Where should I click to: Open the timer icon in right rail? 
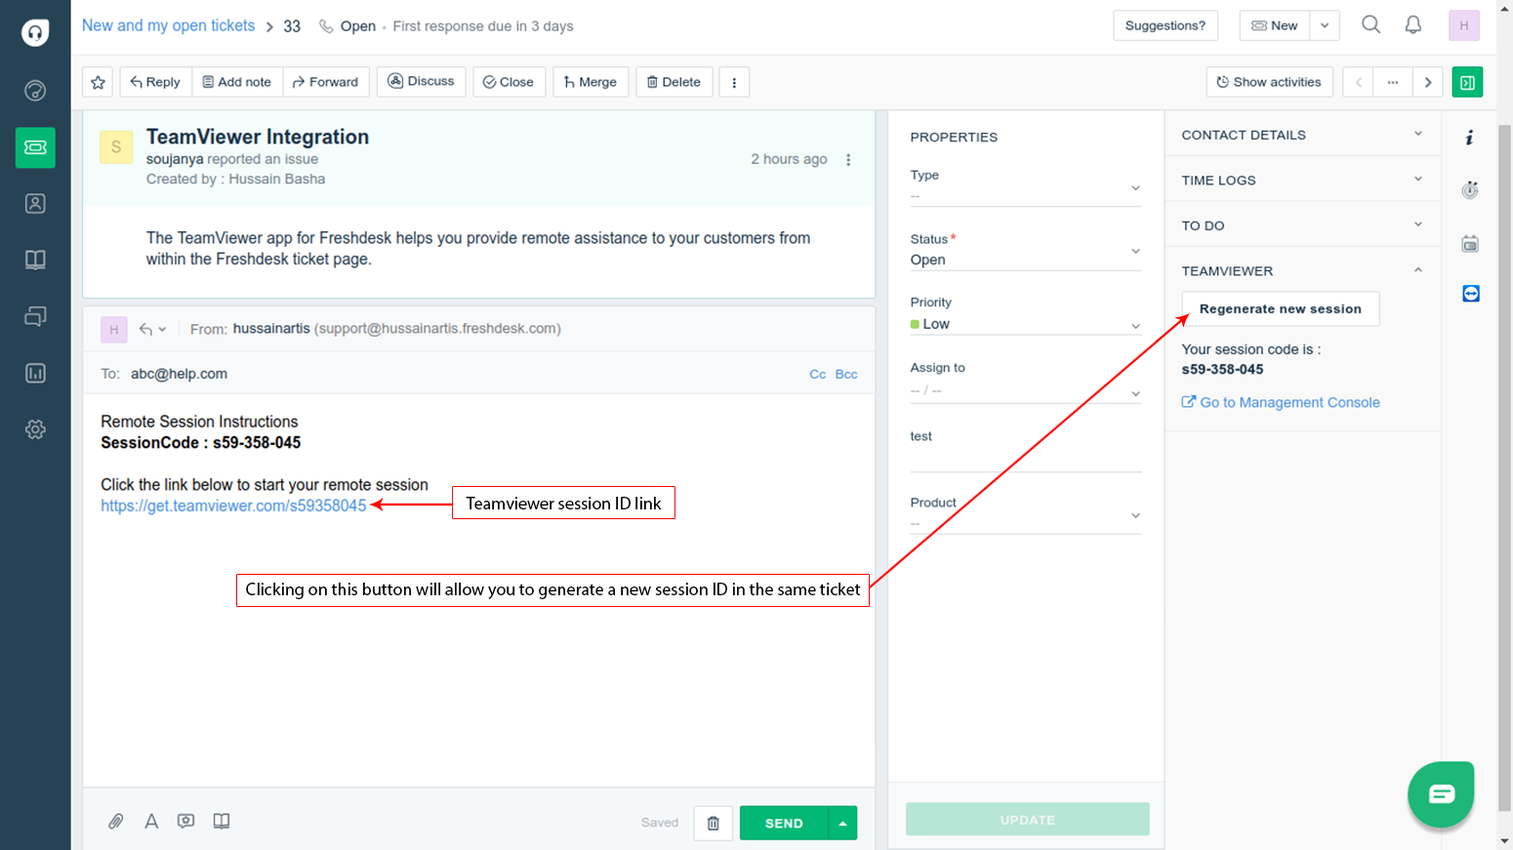click(1470, 190)
